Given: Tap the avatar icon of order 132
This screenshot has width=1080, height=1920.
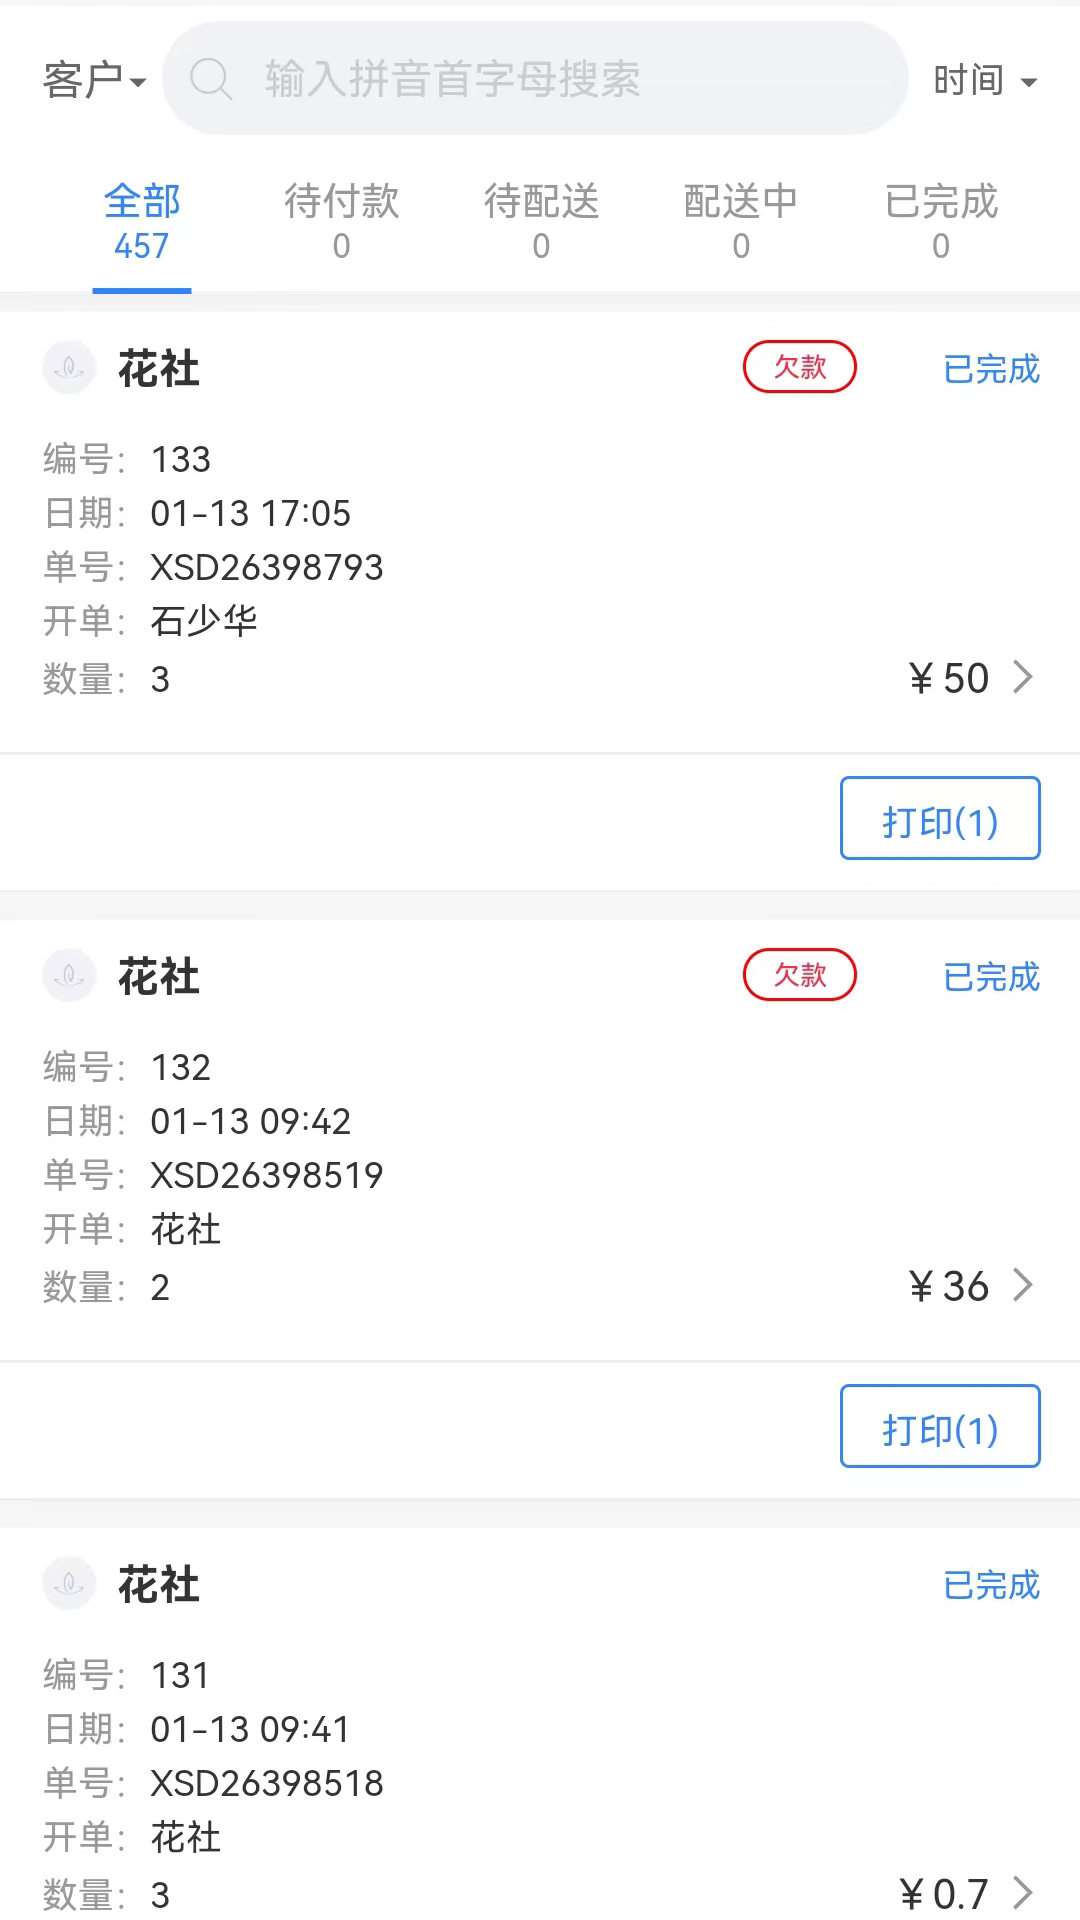Looking at the screenshot, I should point(69,976).
